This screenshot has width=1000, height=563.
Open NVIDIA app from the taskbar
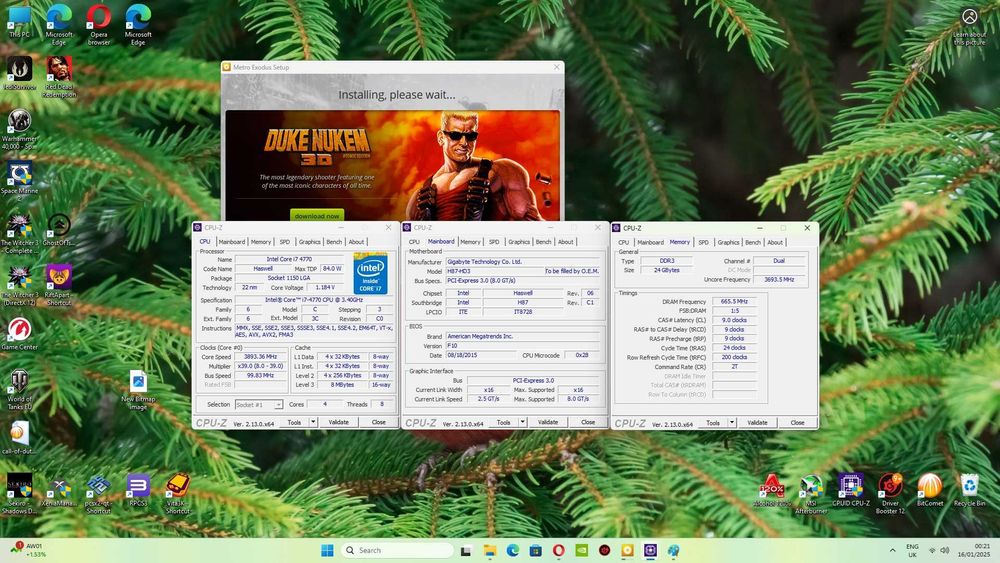tap(582, 550)
